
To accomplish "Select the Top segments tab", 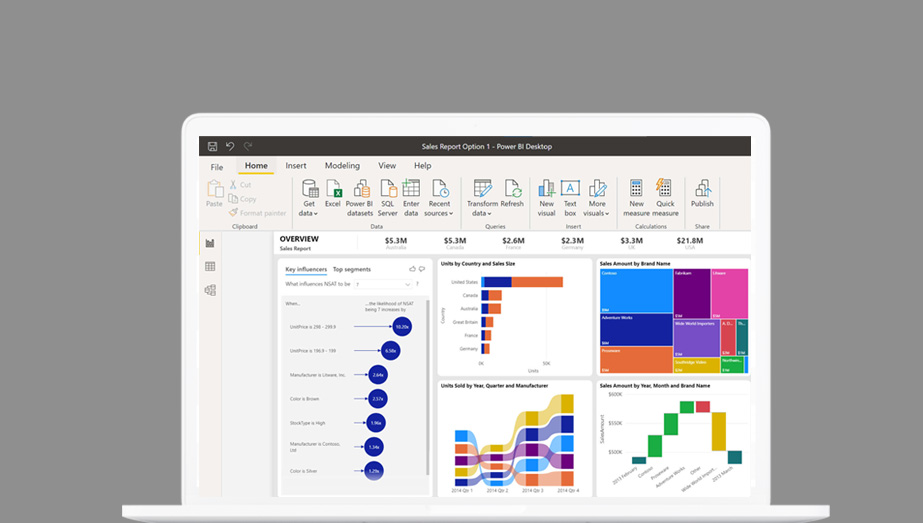I will coord(352,269).
